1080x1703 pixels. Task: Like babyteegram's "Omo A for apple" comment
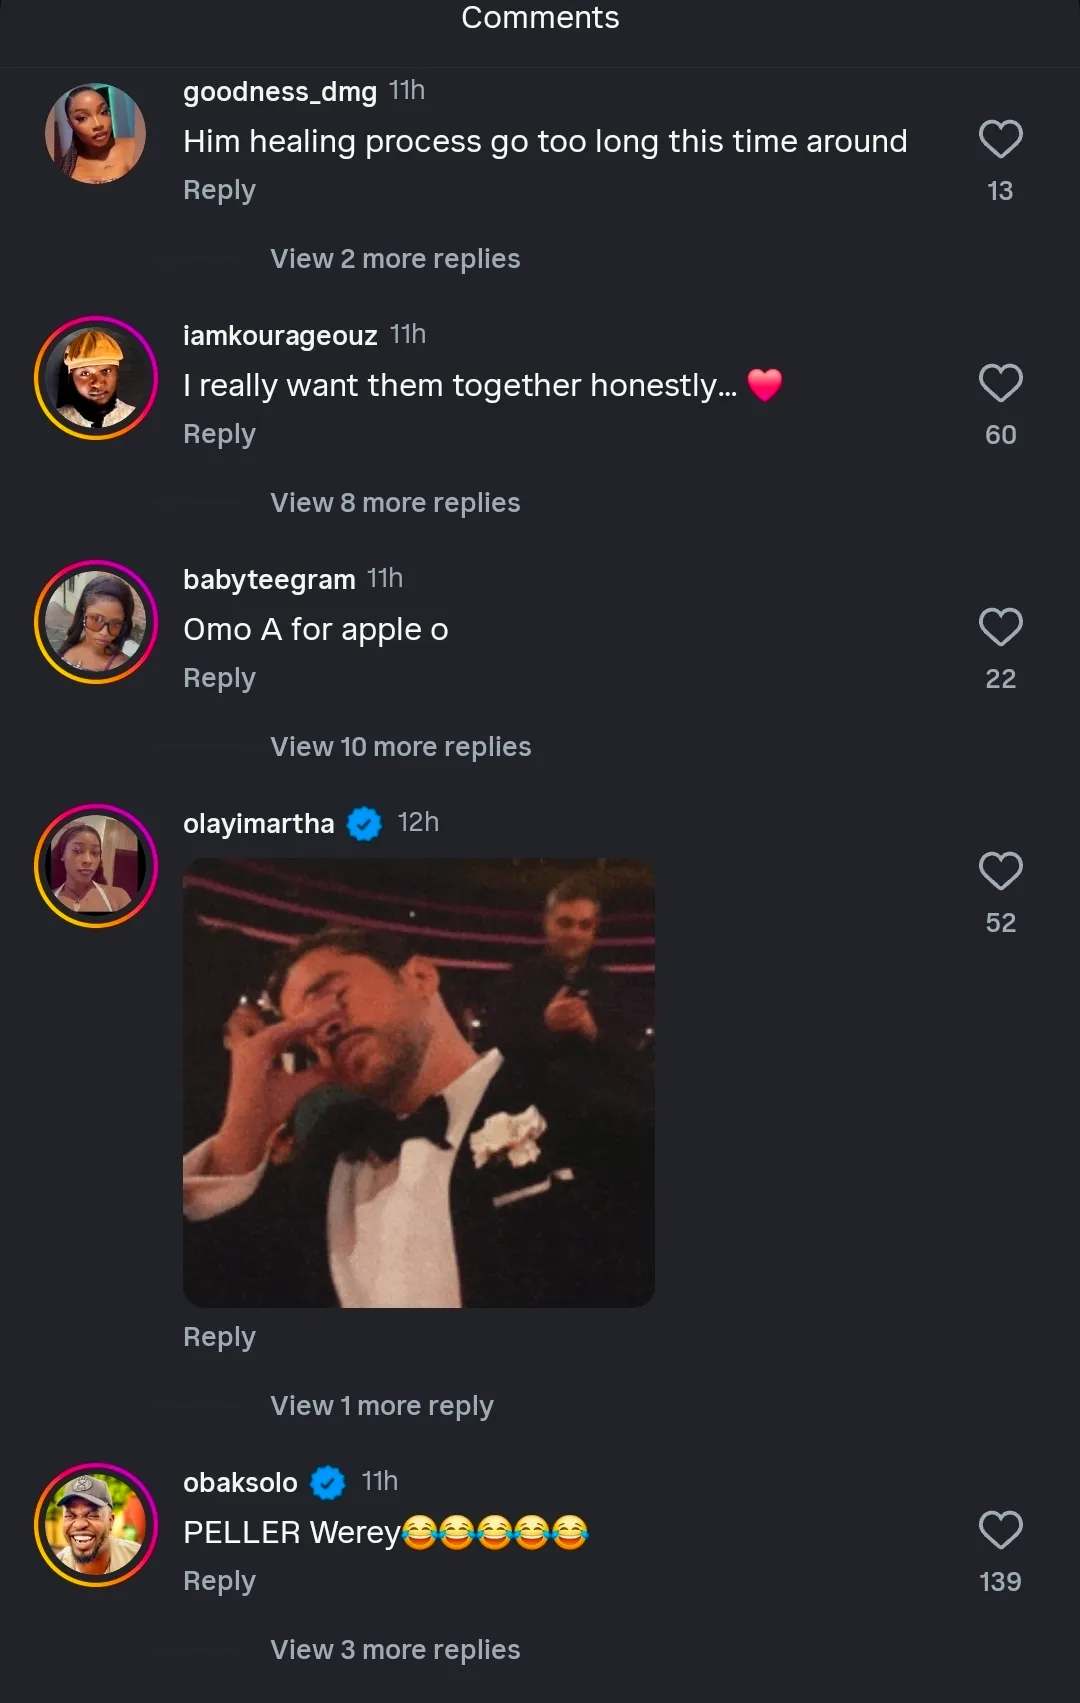pos(1000,627)
